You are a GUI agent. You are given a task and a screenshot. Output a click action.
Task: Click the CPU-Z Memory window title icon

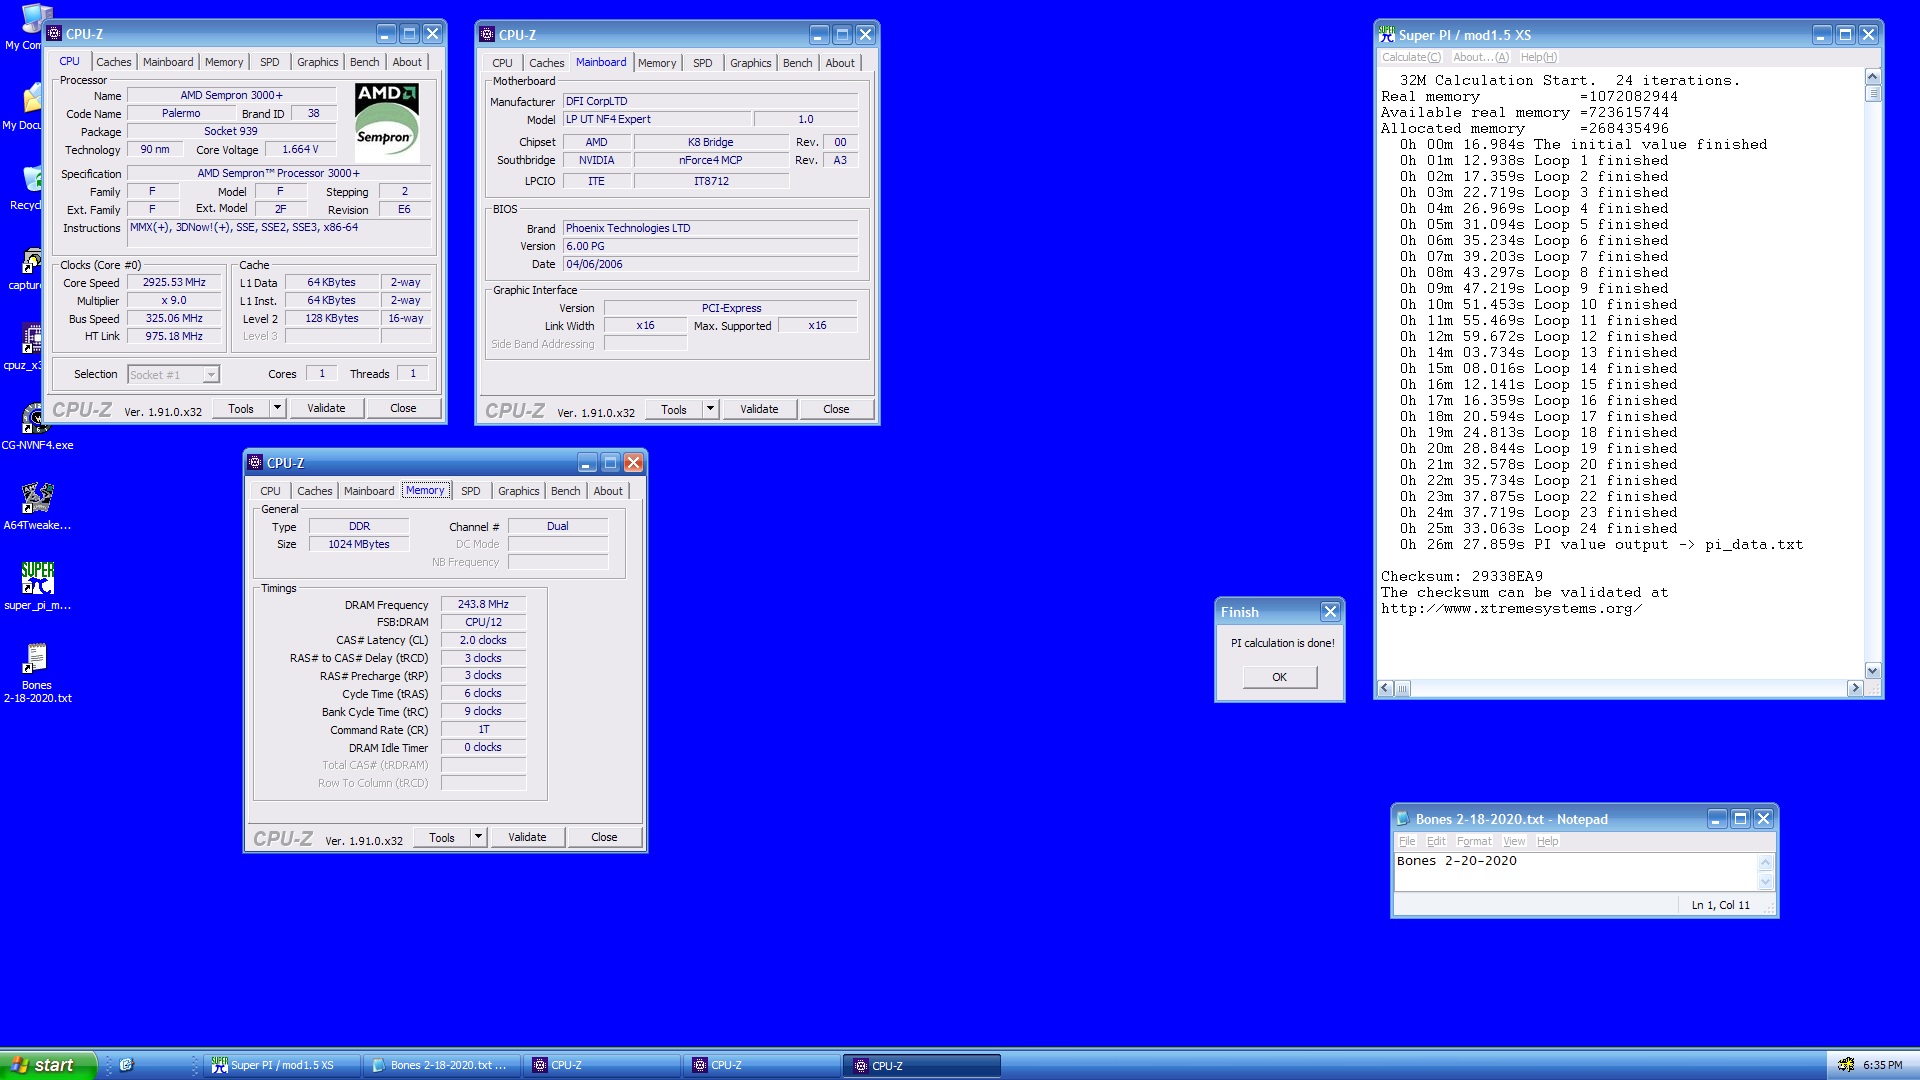[x=255, y=462]
